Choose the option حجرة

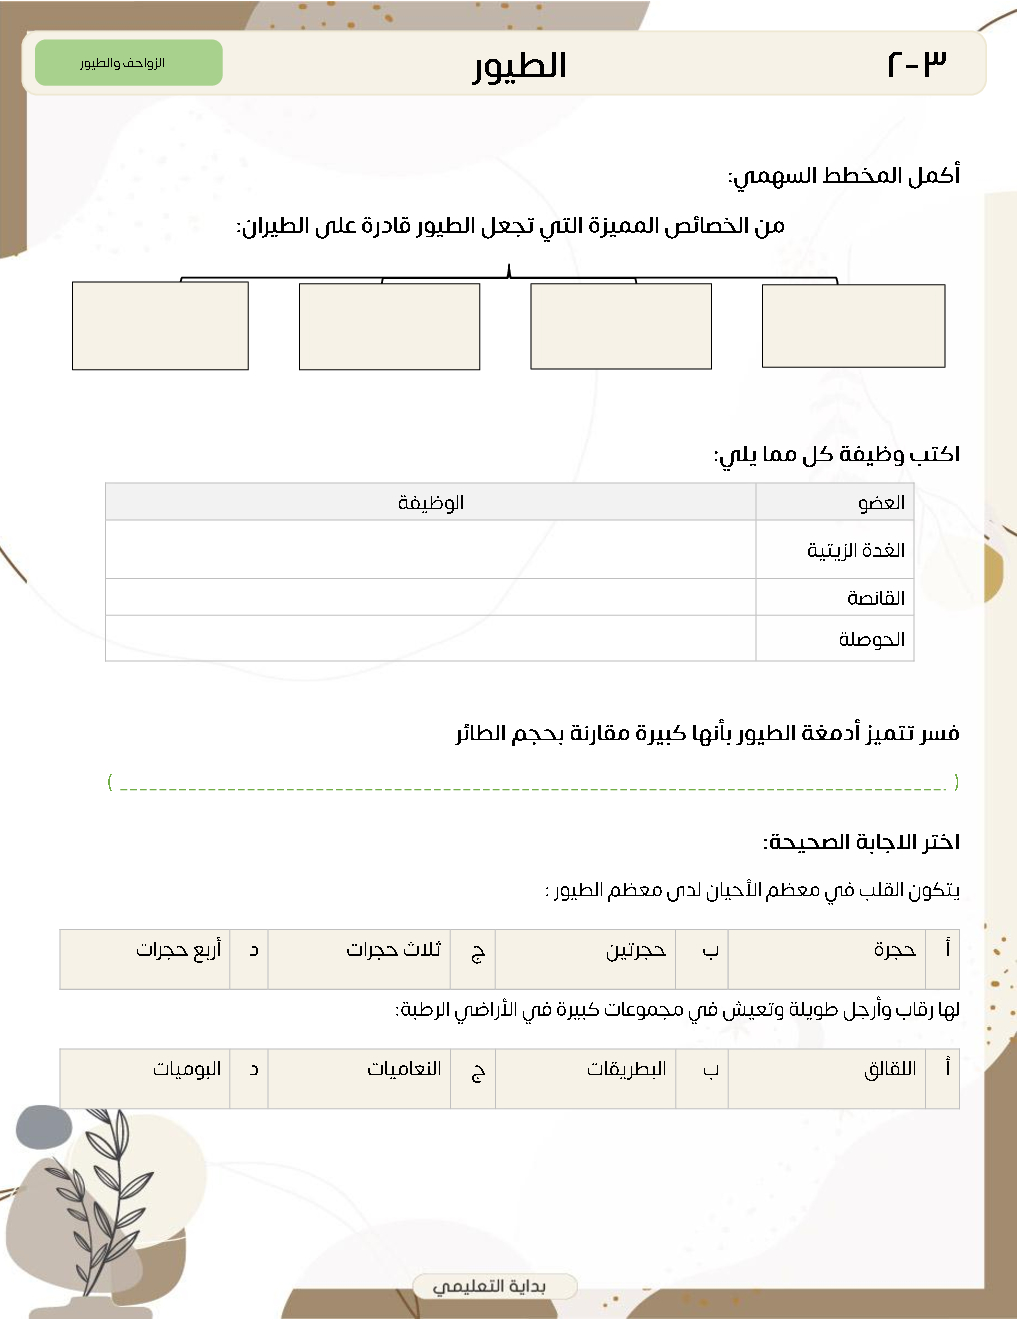click(x=894, y=950)
